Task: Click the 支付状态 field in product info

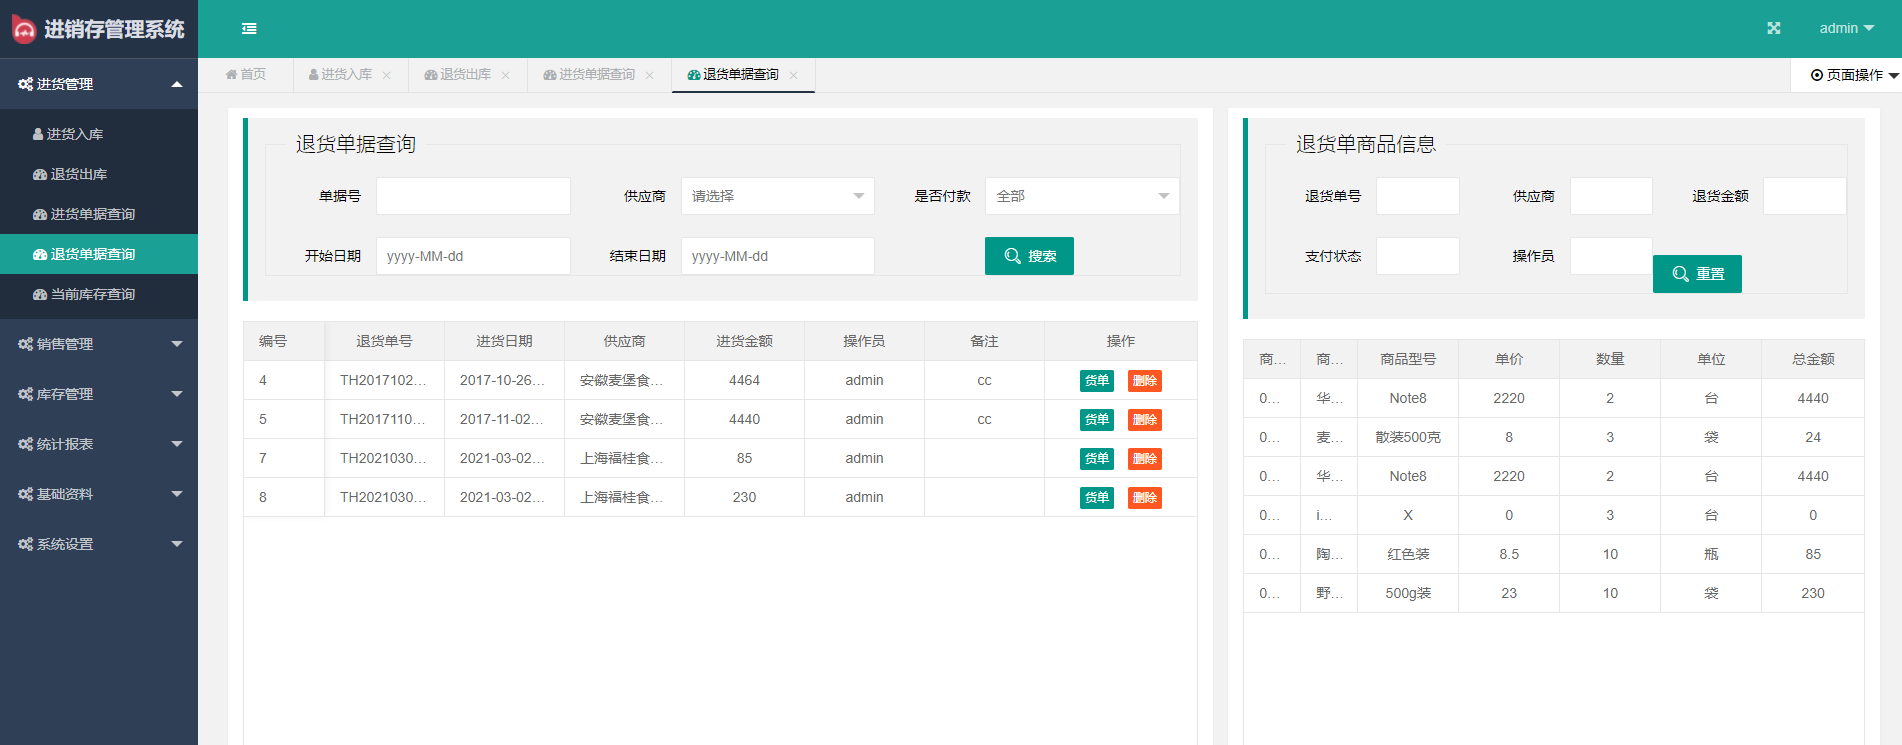Action: (x=1418, y=256)
